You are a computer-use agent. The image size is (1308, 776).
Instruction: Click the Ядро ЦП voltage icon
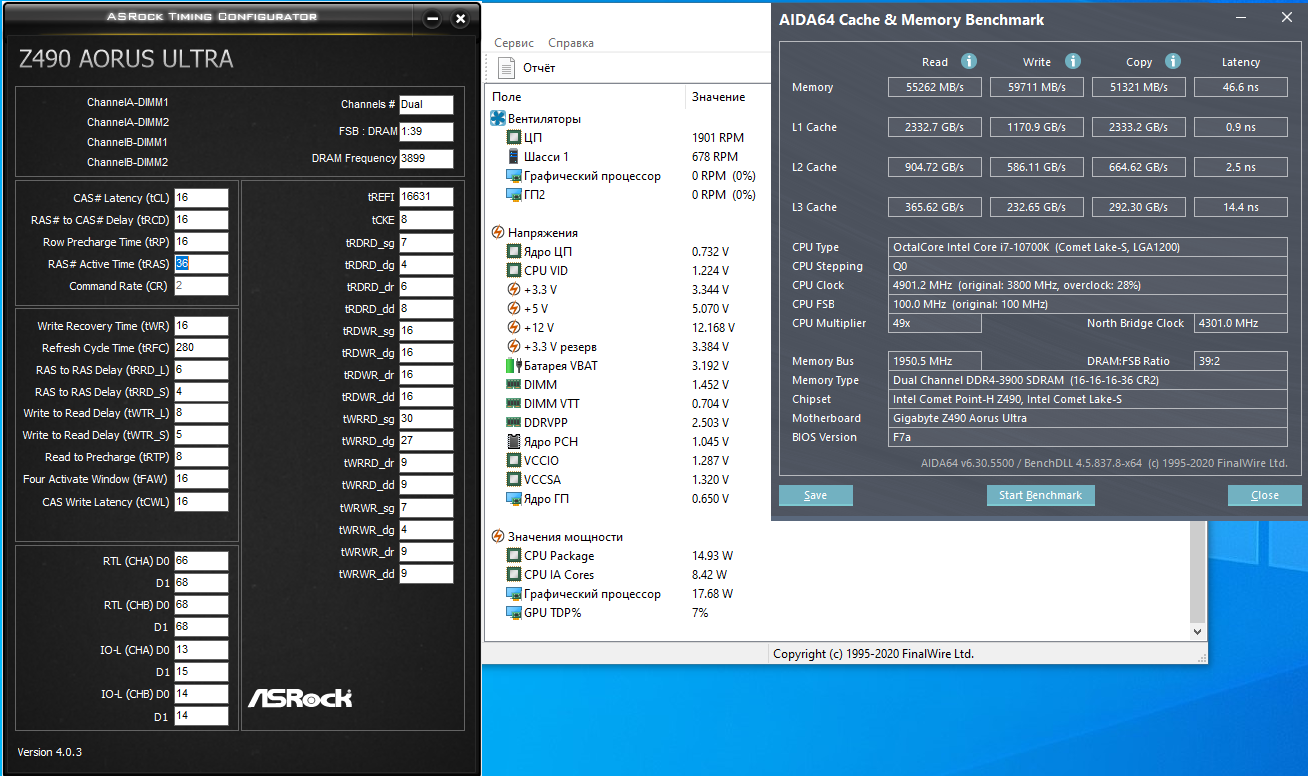coord(514,251)
